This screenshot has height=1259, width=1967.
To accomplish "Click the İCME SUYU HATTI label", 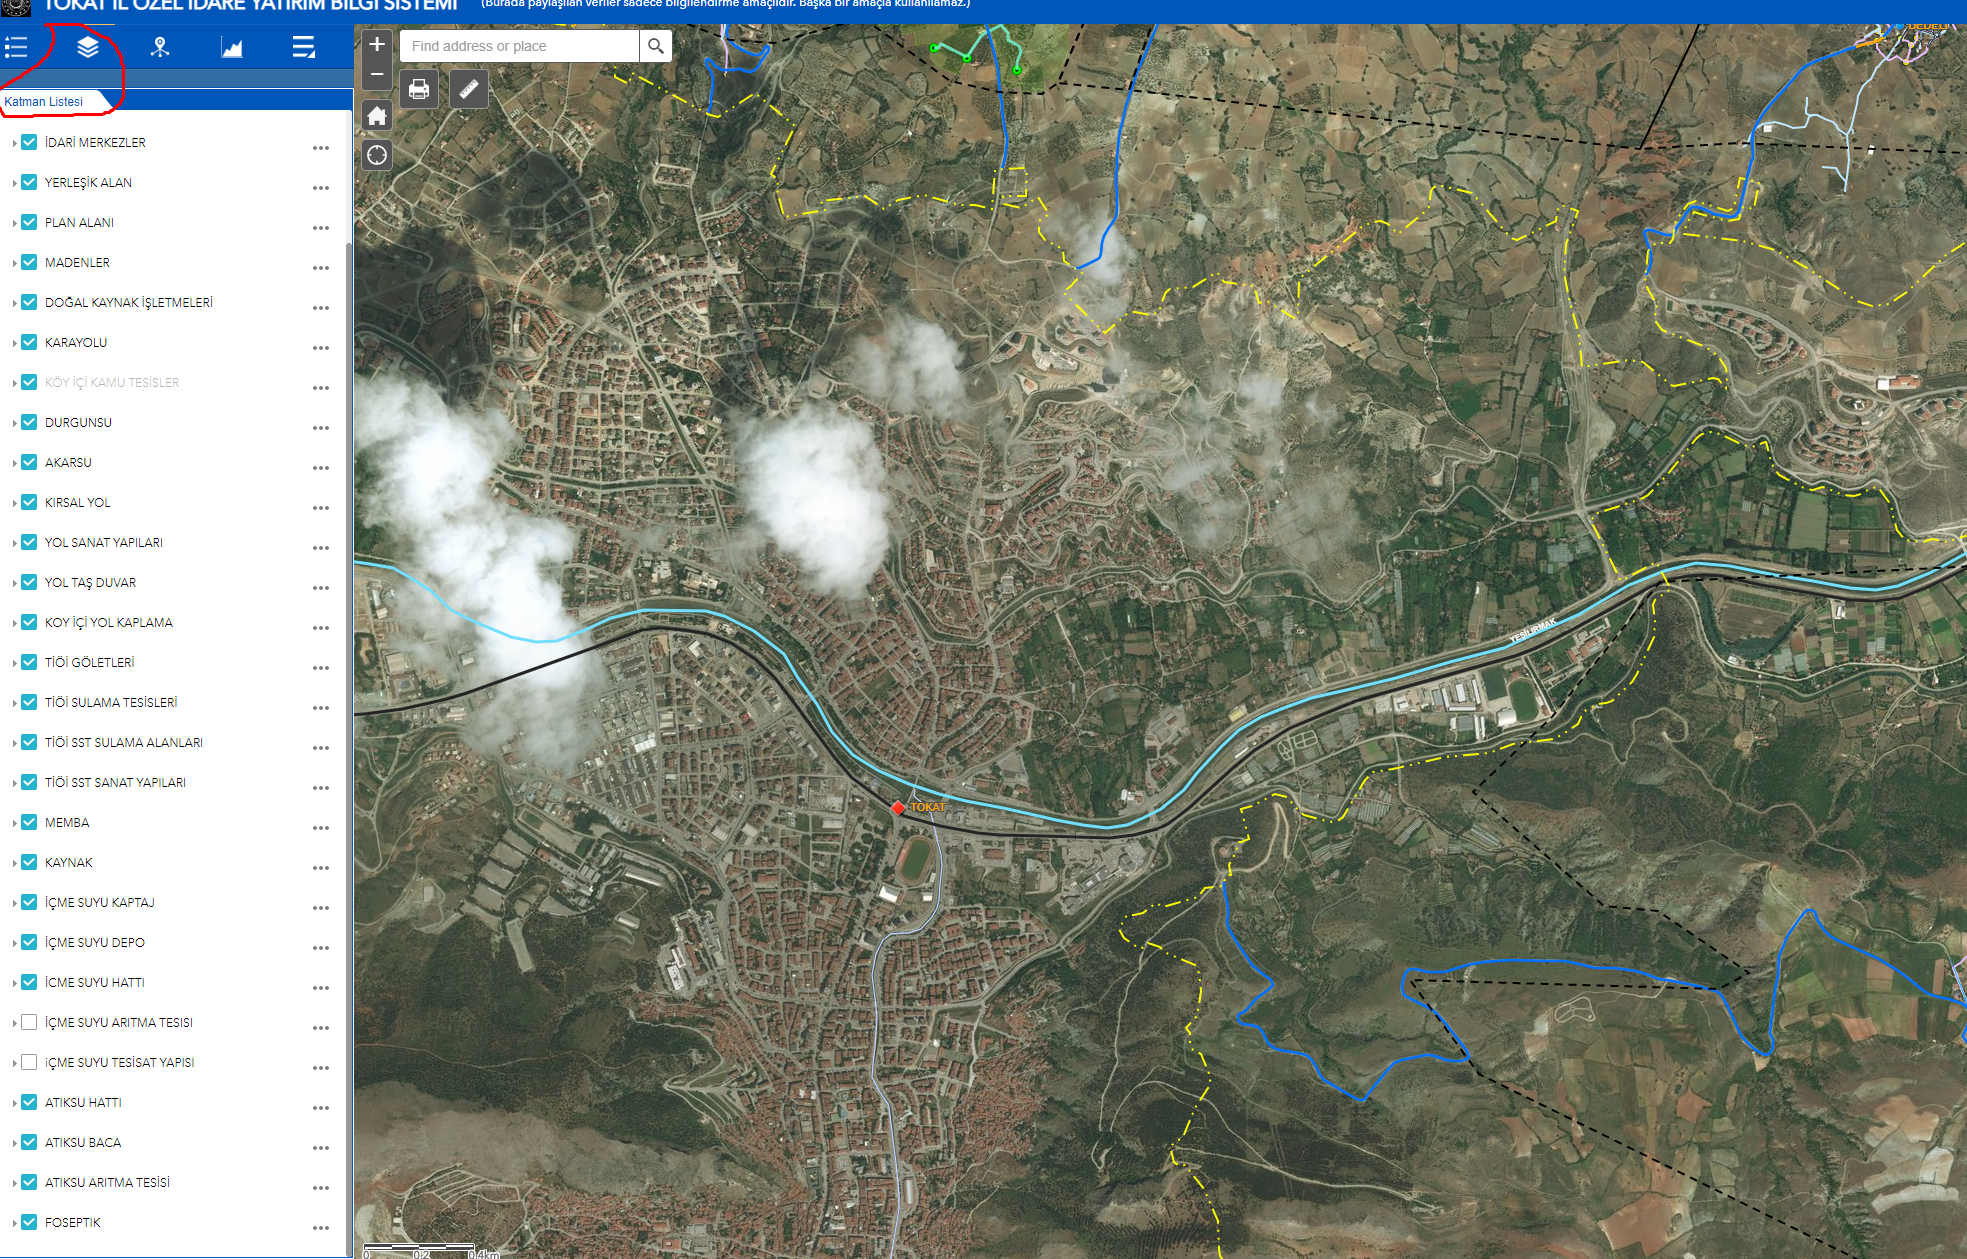I will point(95,982).
